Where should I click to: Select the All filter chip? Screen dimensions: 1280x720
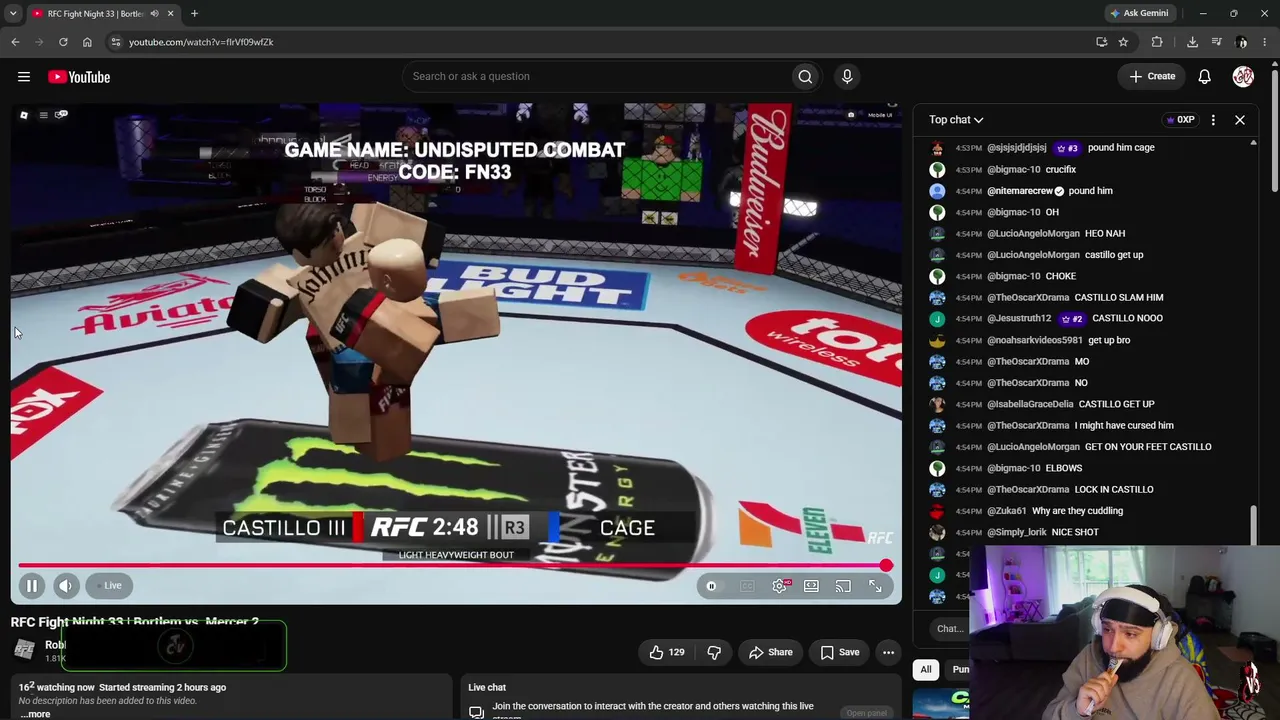926,669
